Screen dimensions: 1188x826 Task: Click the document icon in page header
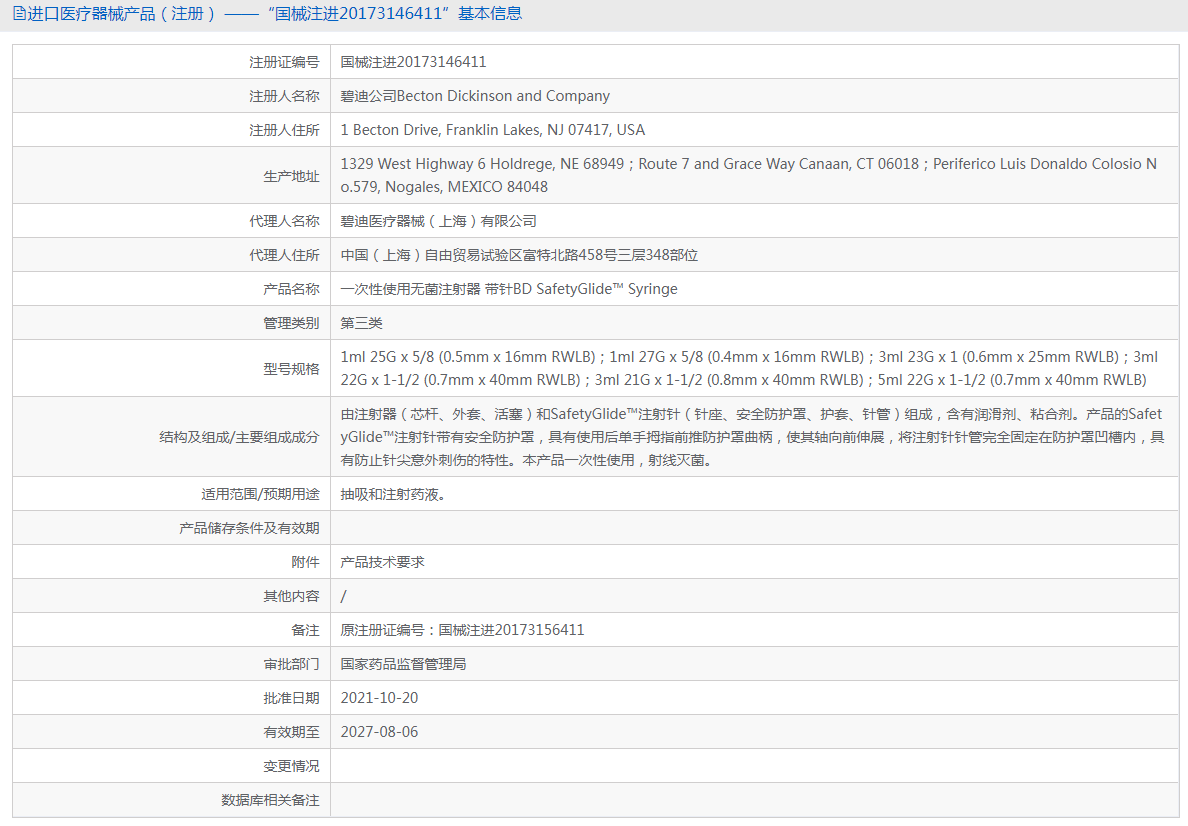(x=19, y=14)
